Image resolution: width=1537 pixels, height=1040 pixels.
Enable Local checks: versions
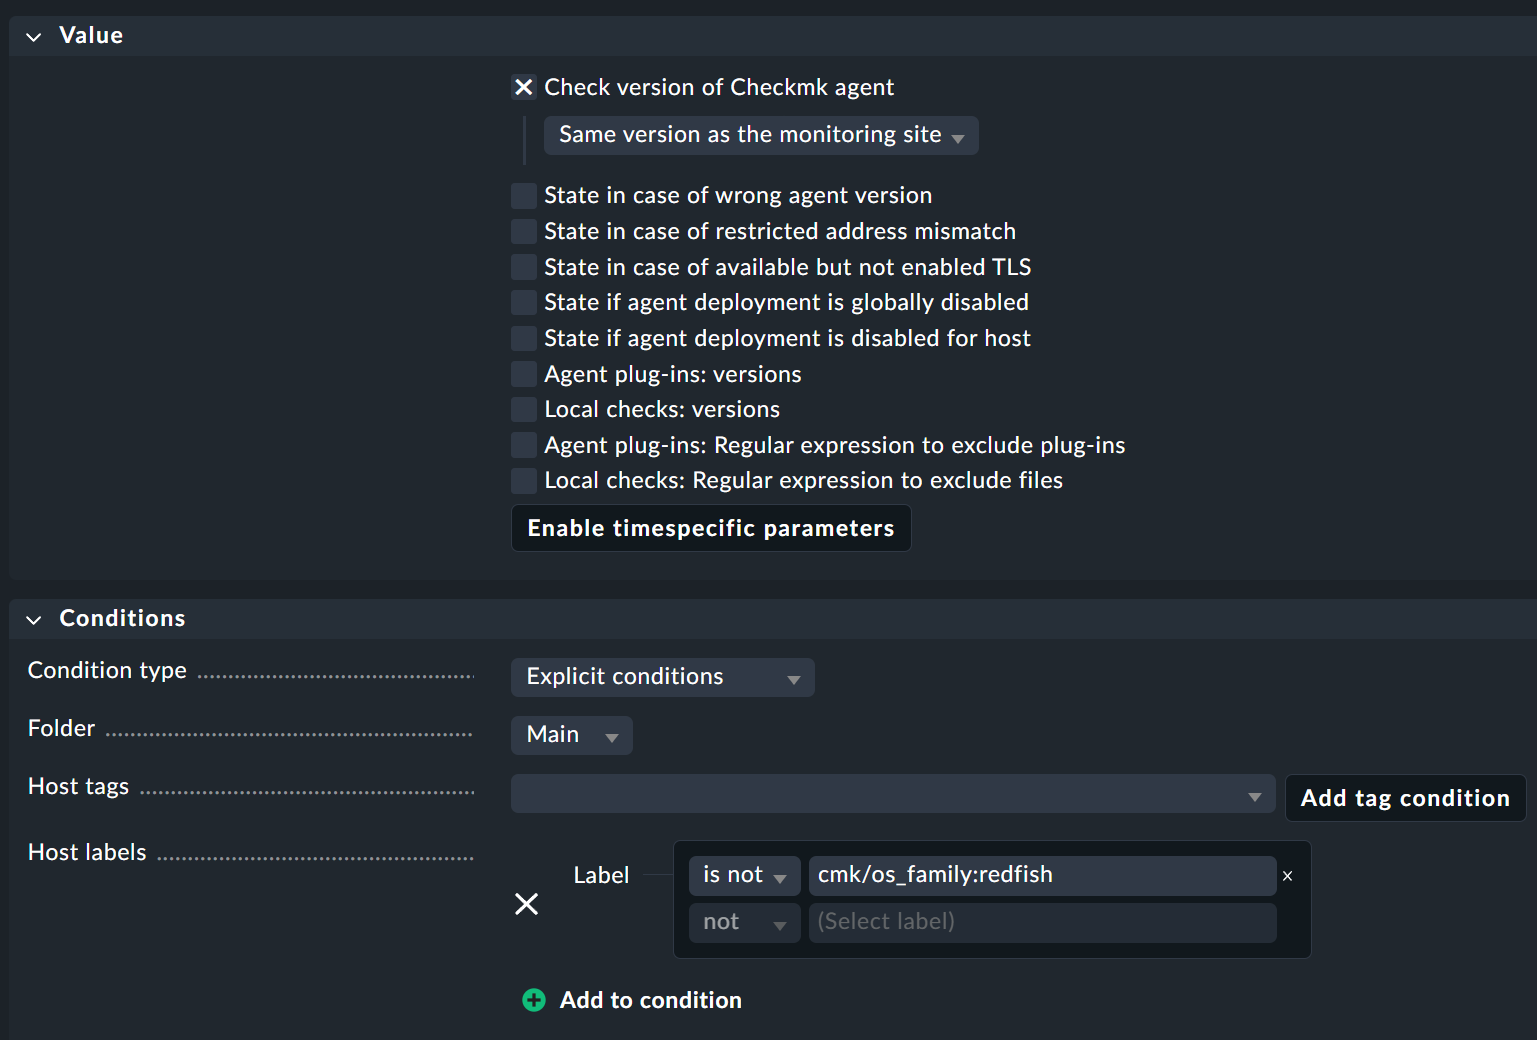(x=523, y=409)
